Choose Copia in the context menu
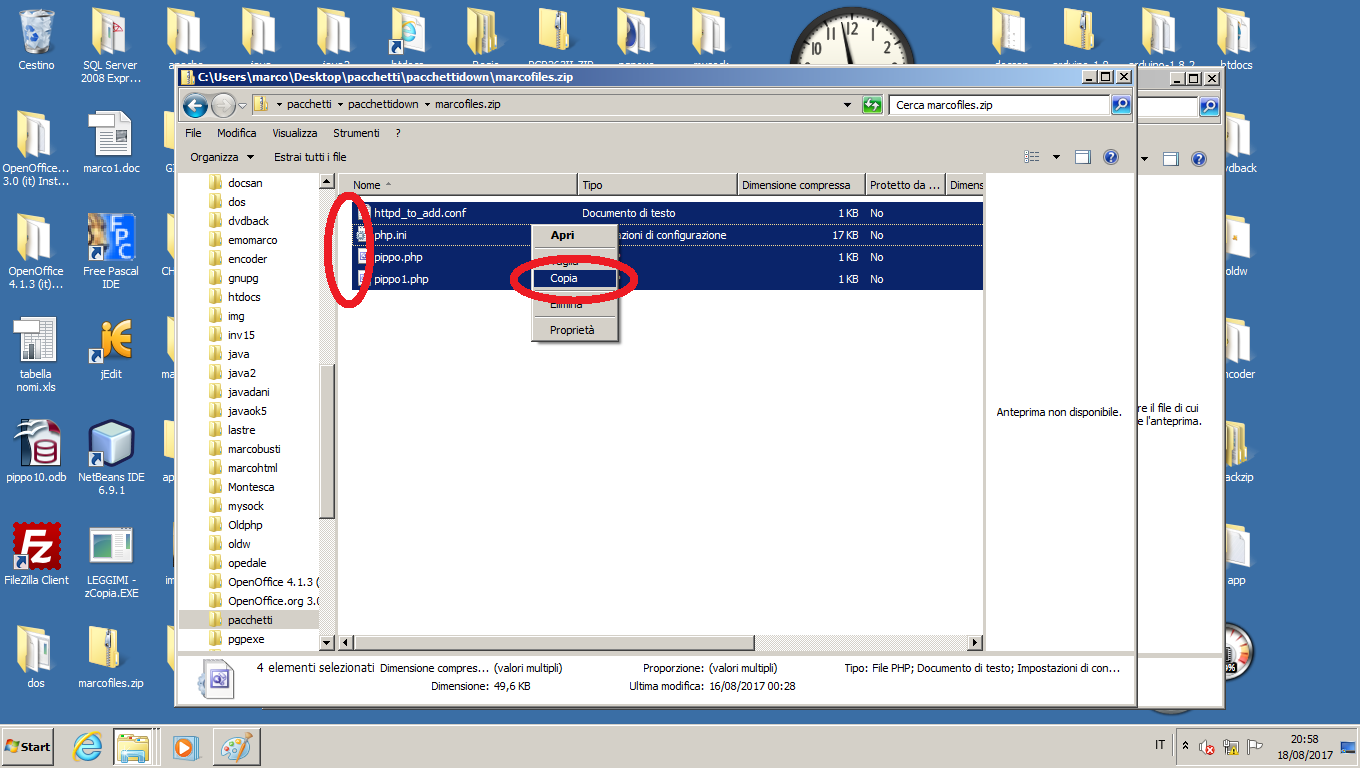The height and width of the screenshot is (768, 1360). click(x=564, y=279)
